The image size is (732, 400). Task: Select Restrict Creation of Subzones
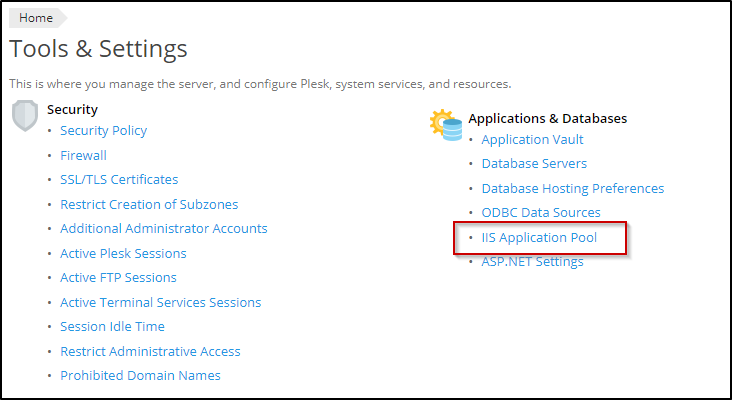point(149,204)
